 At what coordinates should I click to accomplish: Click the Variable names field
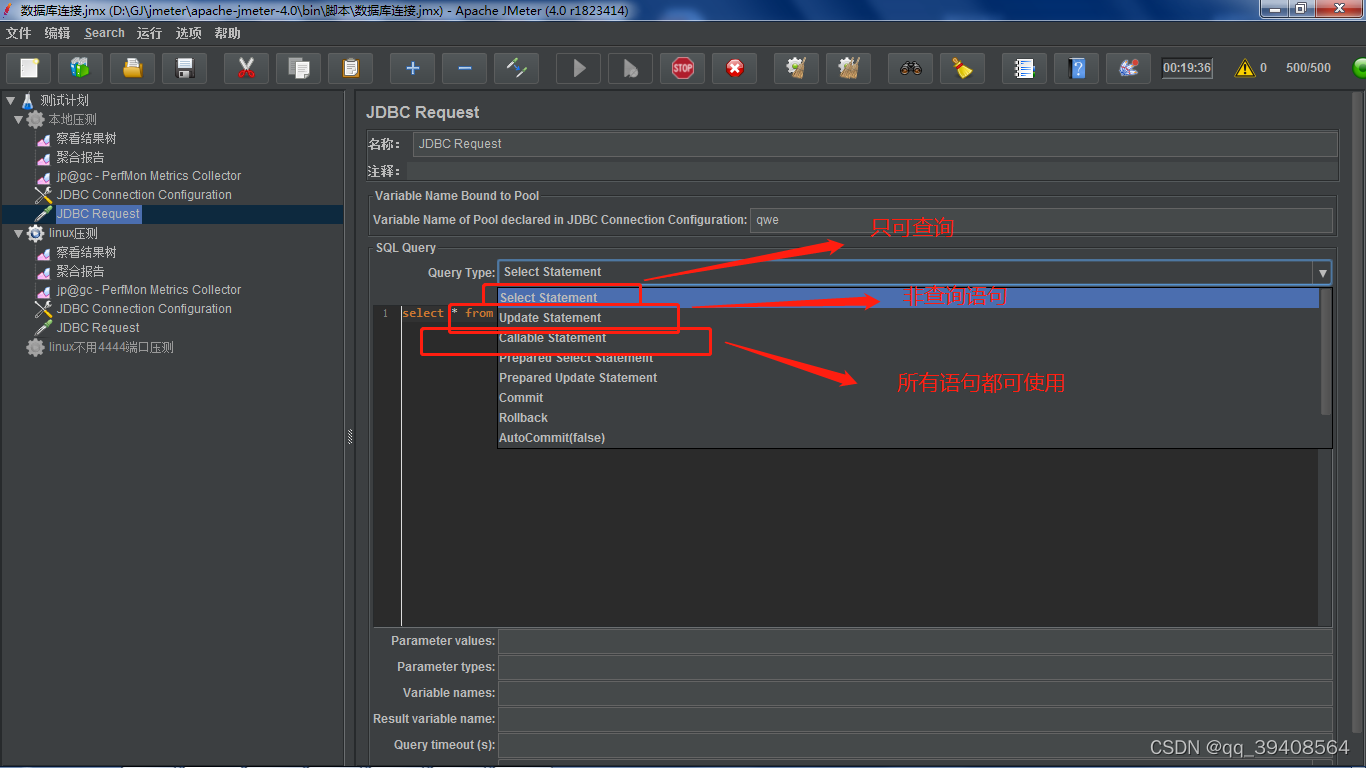(915, 693)
